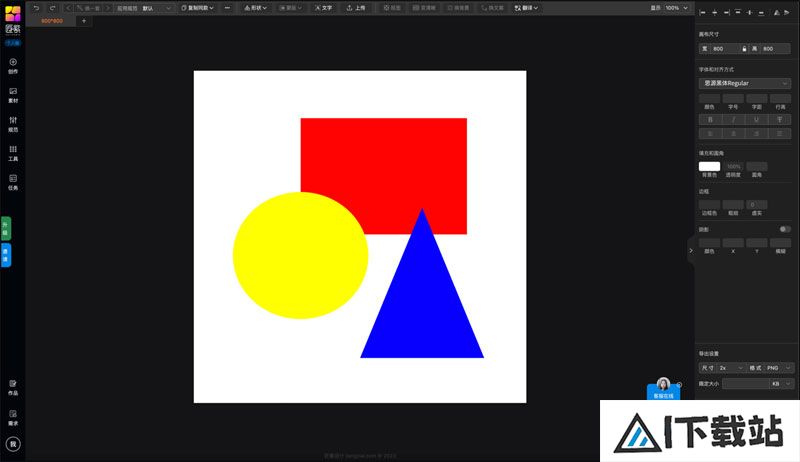Click the white 背景色 background color swatch
This screenshot has width=800, height=462.
[709, 167]
